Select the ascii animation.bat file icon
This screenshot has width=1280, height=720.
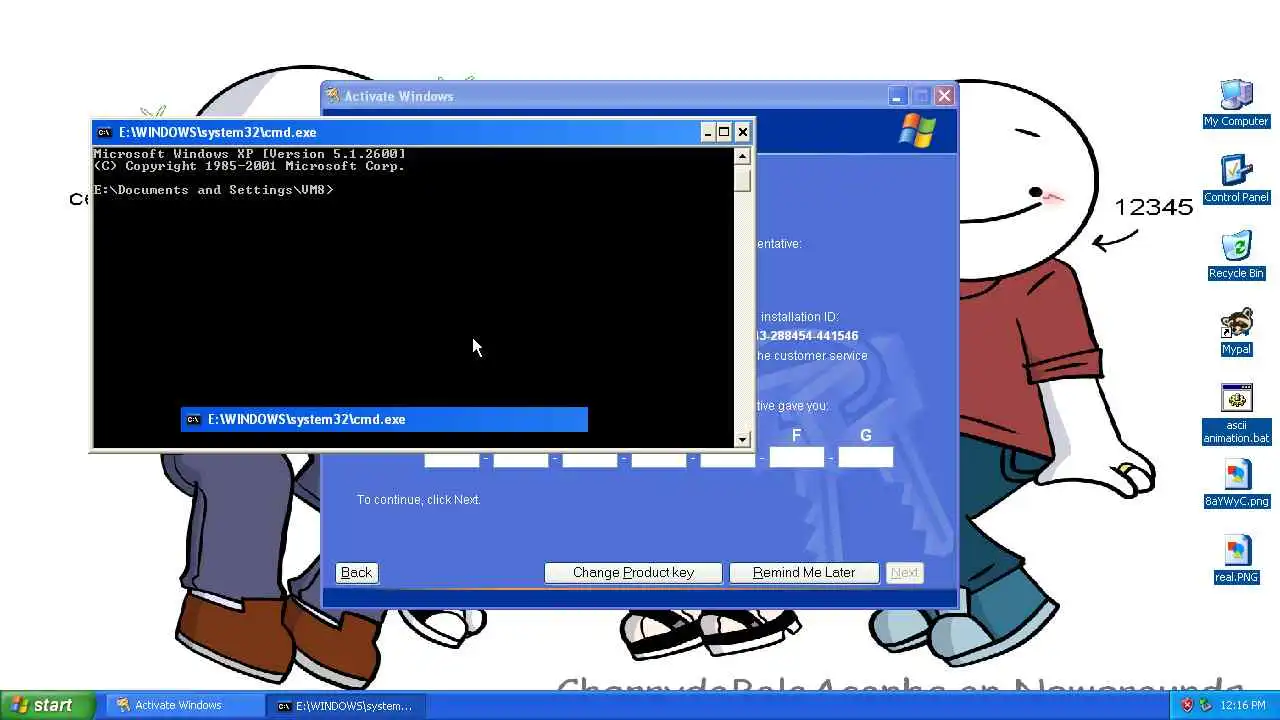(x=1236, y=414)
